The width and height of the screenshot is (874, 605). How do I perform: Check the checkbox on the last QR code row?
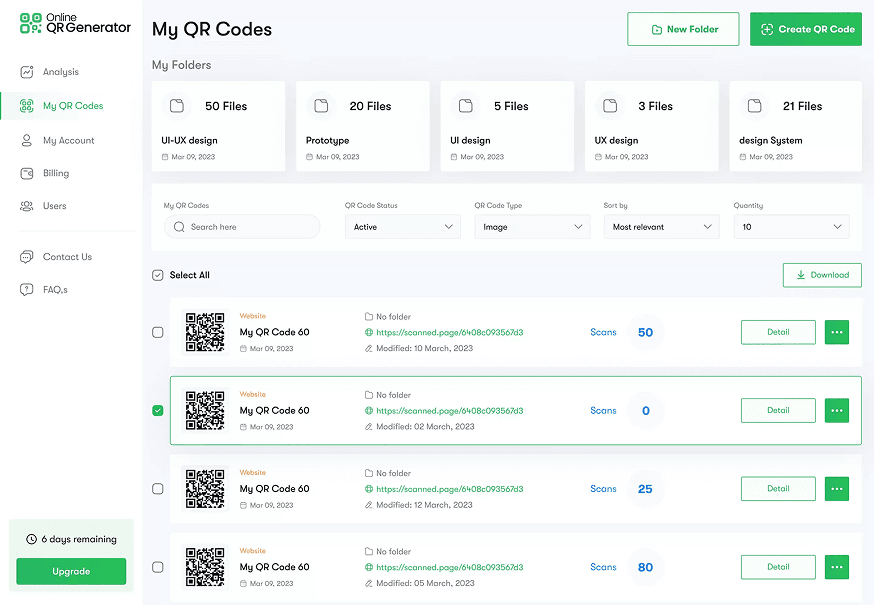coord(157,567)
